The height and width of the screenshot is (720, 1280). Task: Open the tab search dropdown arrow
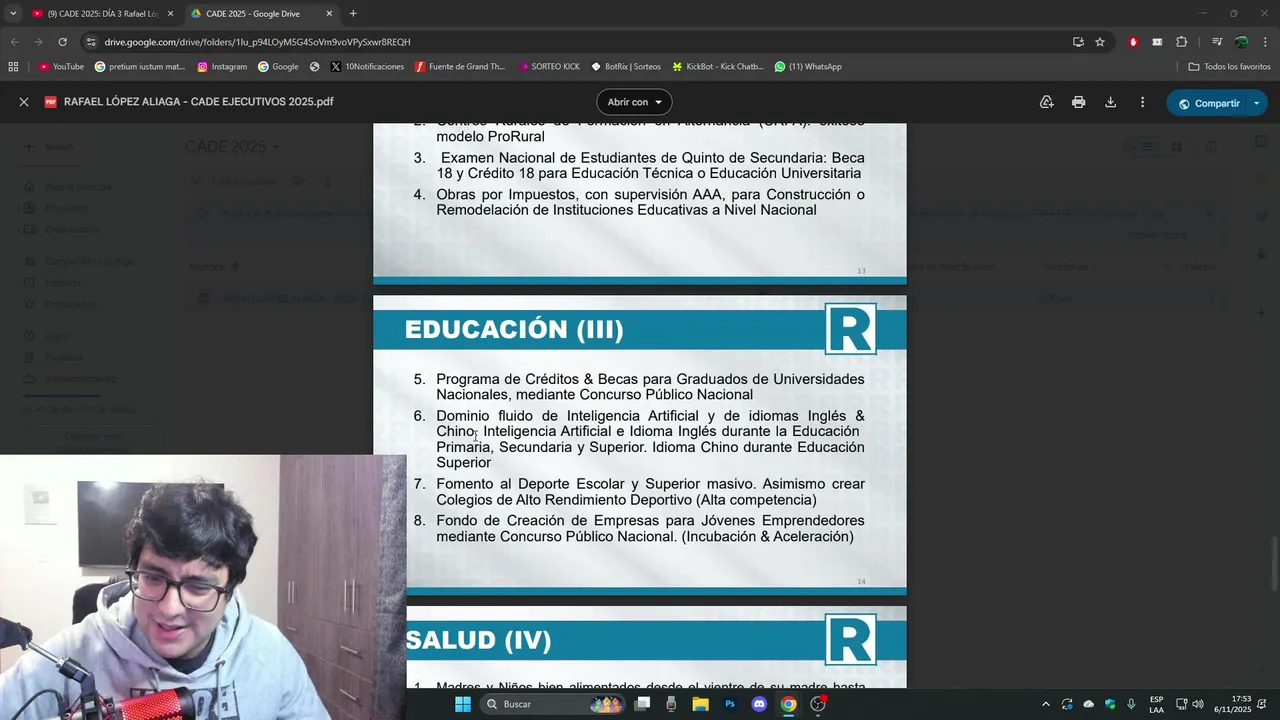(13, 13)
